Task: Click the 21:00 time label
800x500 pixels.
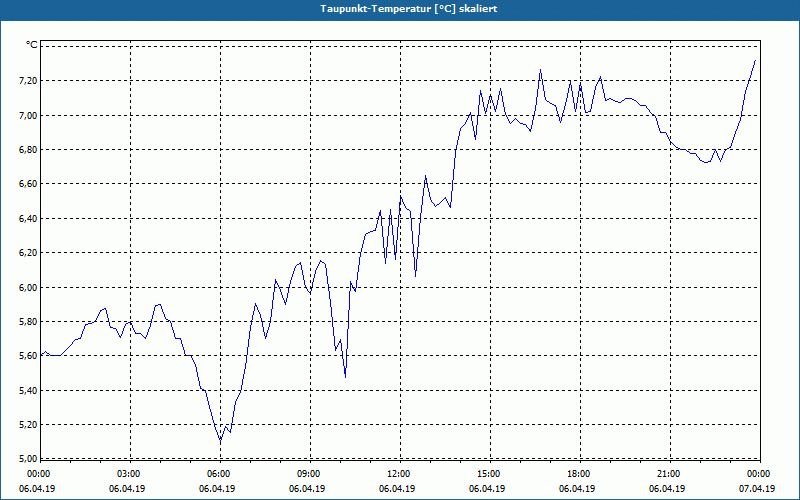Action: pos(669,474)
